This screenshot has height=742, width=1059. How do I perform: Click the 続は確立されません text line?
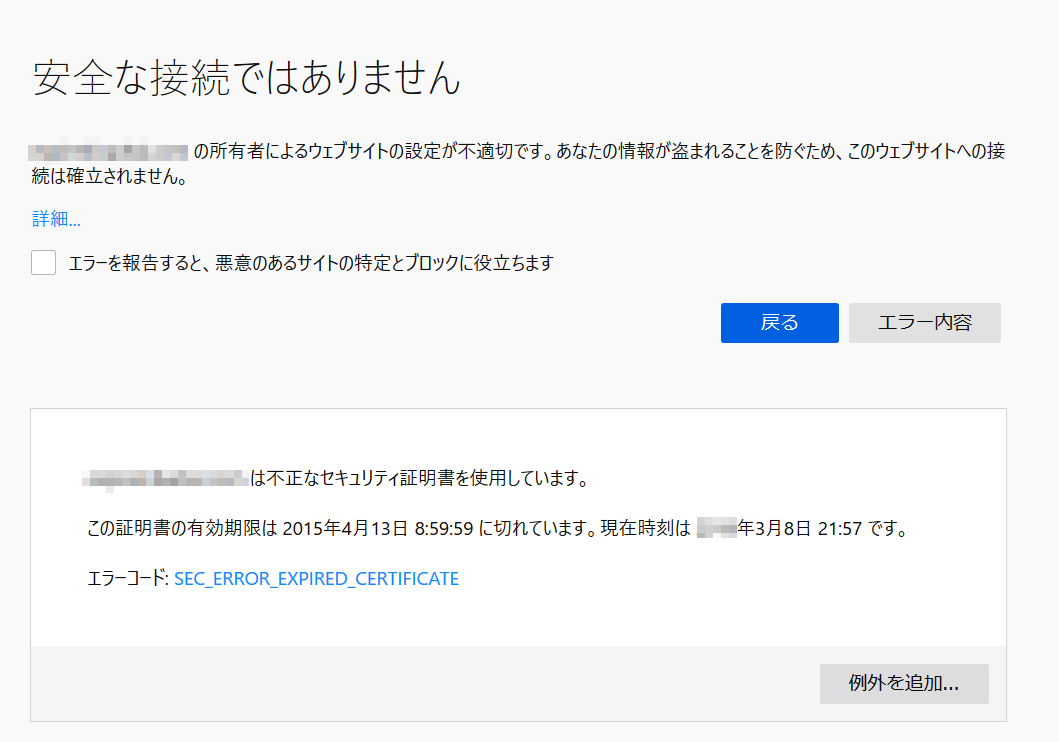[110, 179]
